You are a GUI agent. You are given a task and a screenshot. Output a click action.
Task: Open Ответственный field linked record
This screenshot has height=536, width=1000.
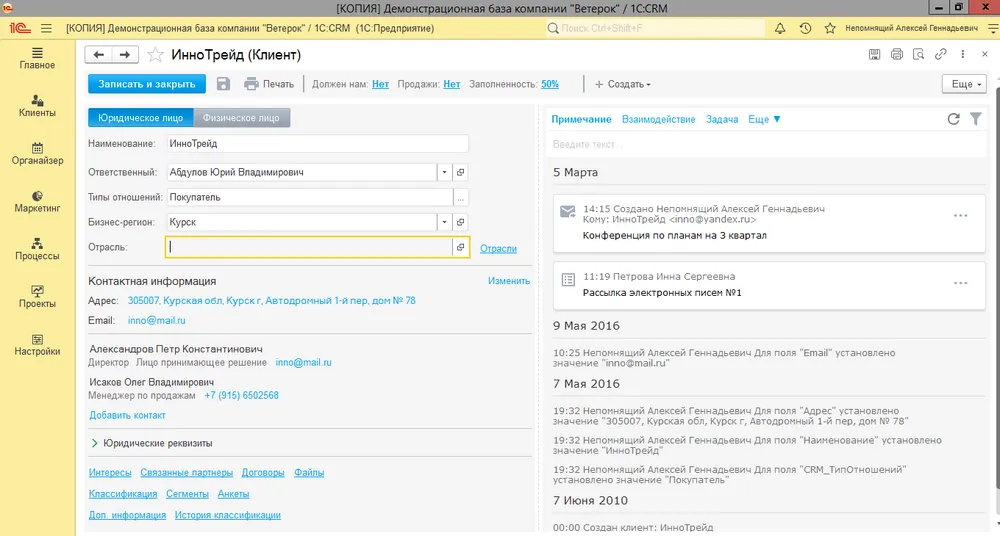[460, 172]
